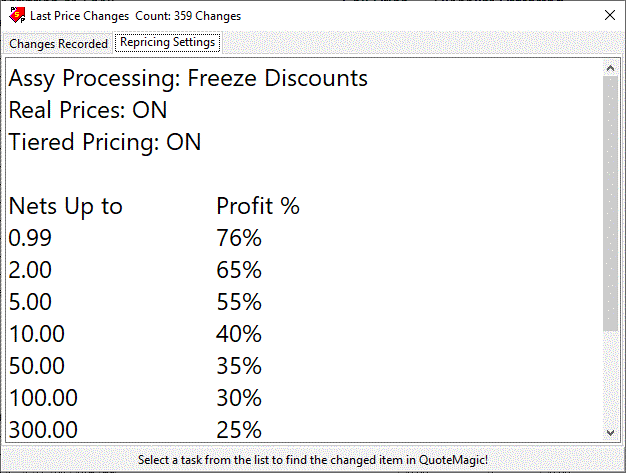Click the Nets Up to column header

[x=66, y=206]
